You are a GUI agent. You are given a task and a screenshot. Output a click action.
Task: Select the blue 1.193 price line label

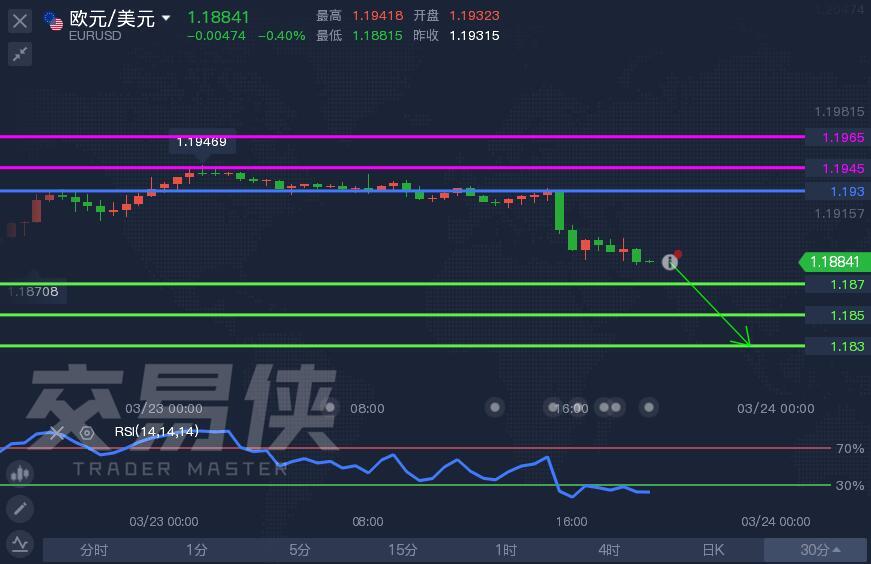pyautogui.click(x=839, y=192)
